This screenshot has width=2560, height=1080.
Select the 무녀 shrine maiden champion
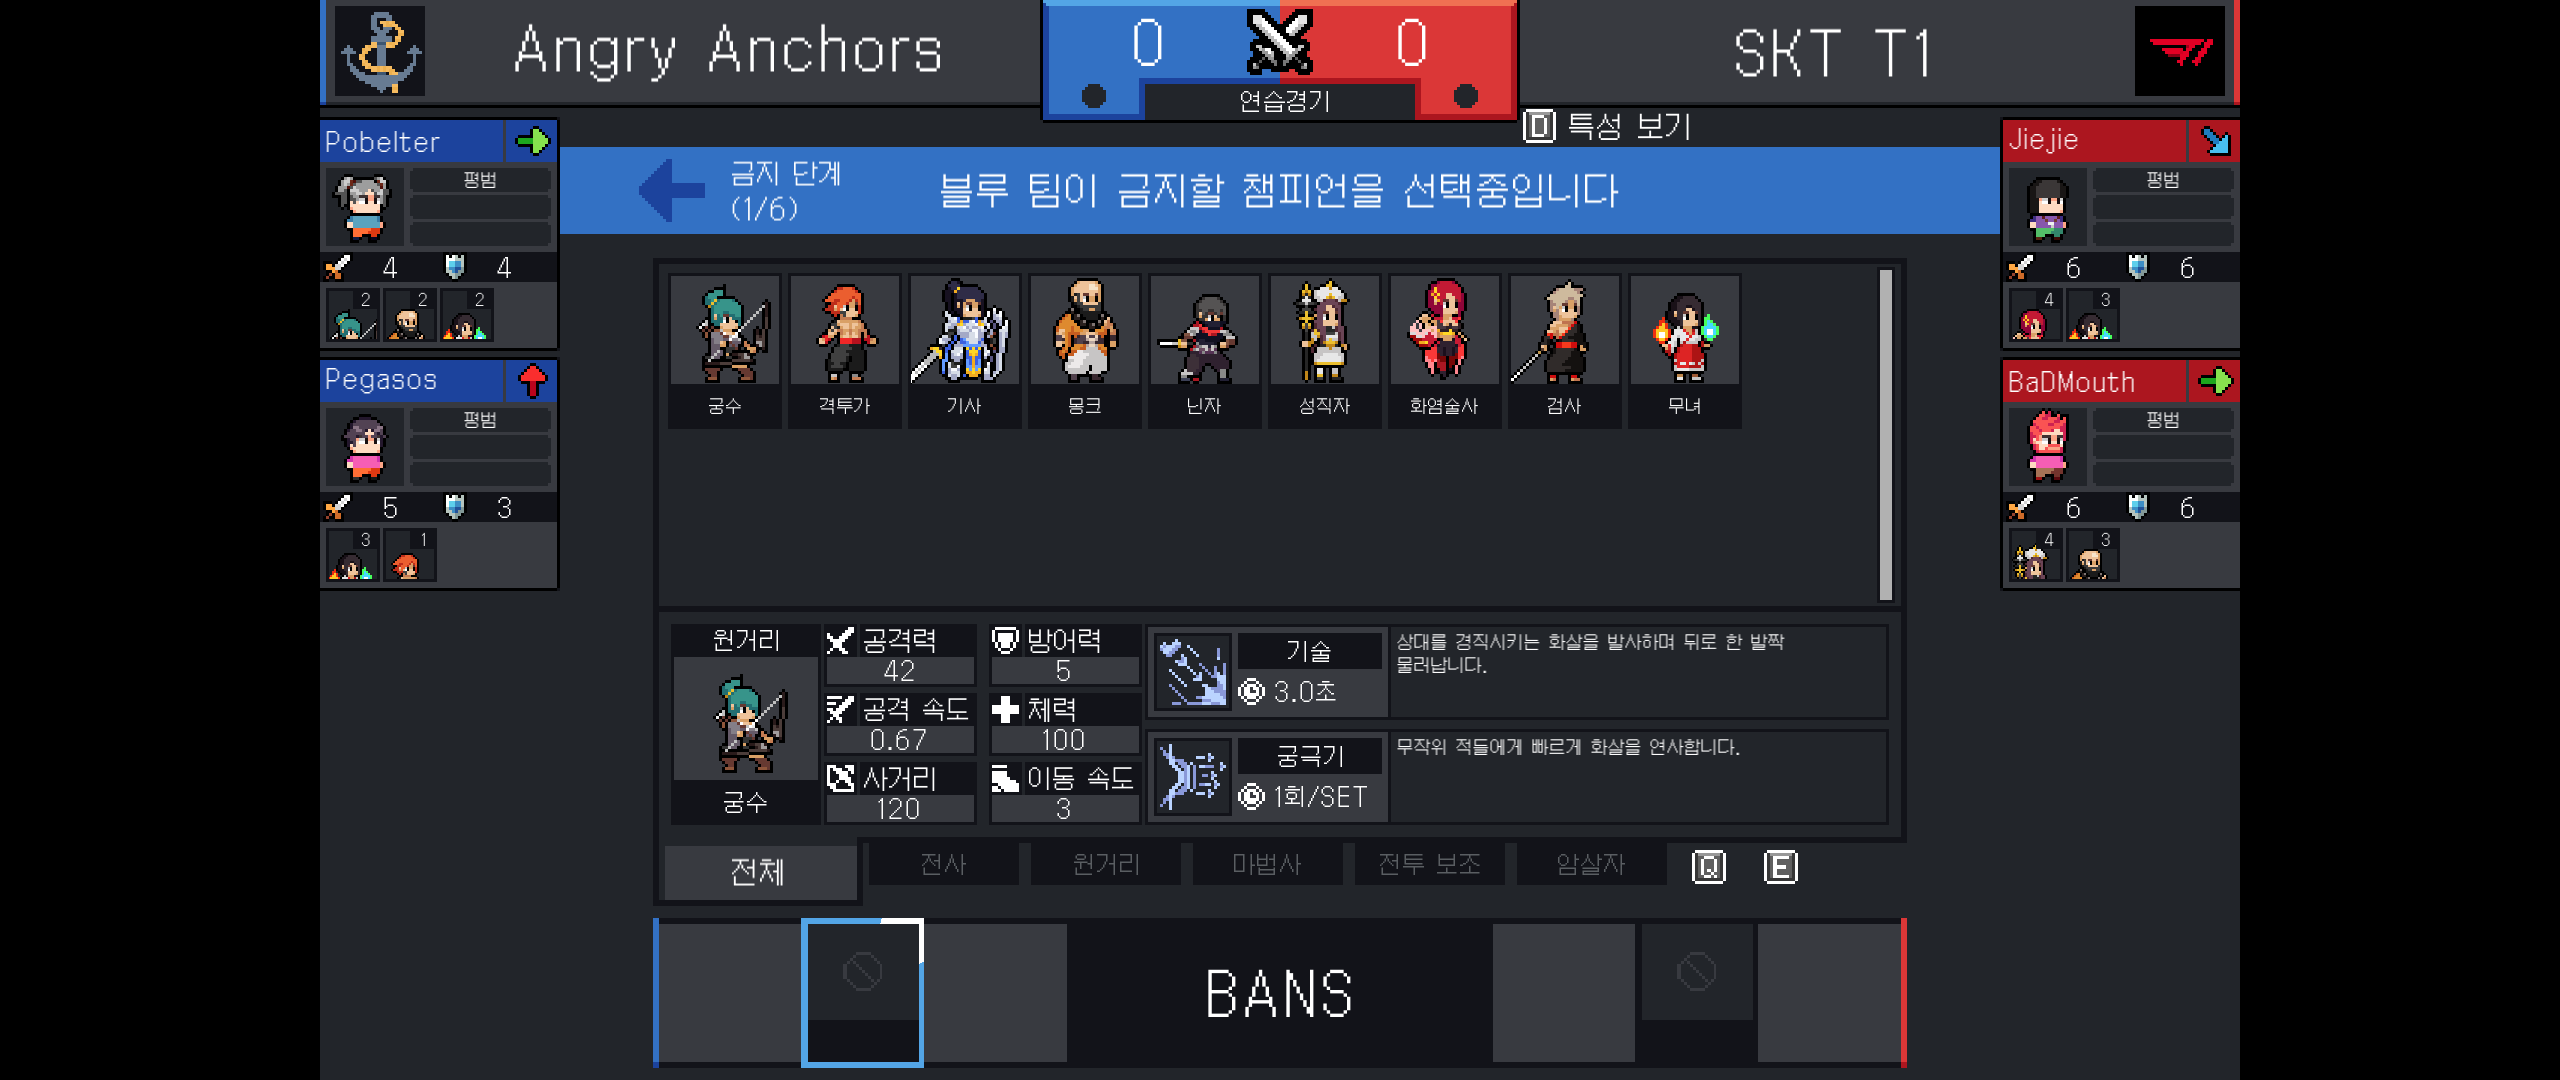tap(1685, 350)
